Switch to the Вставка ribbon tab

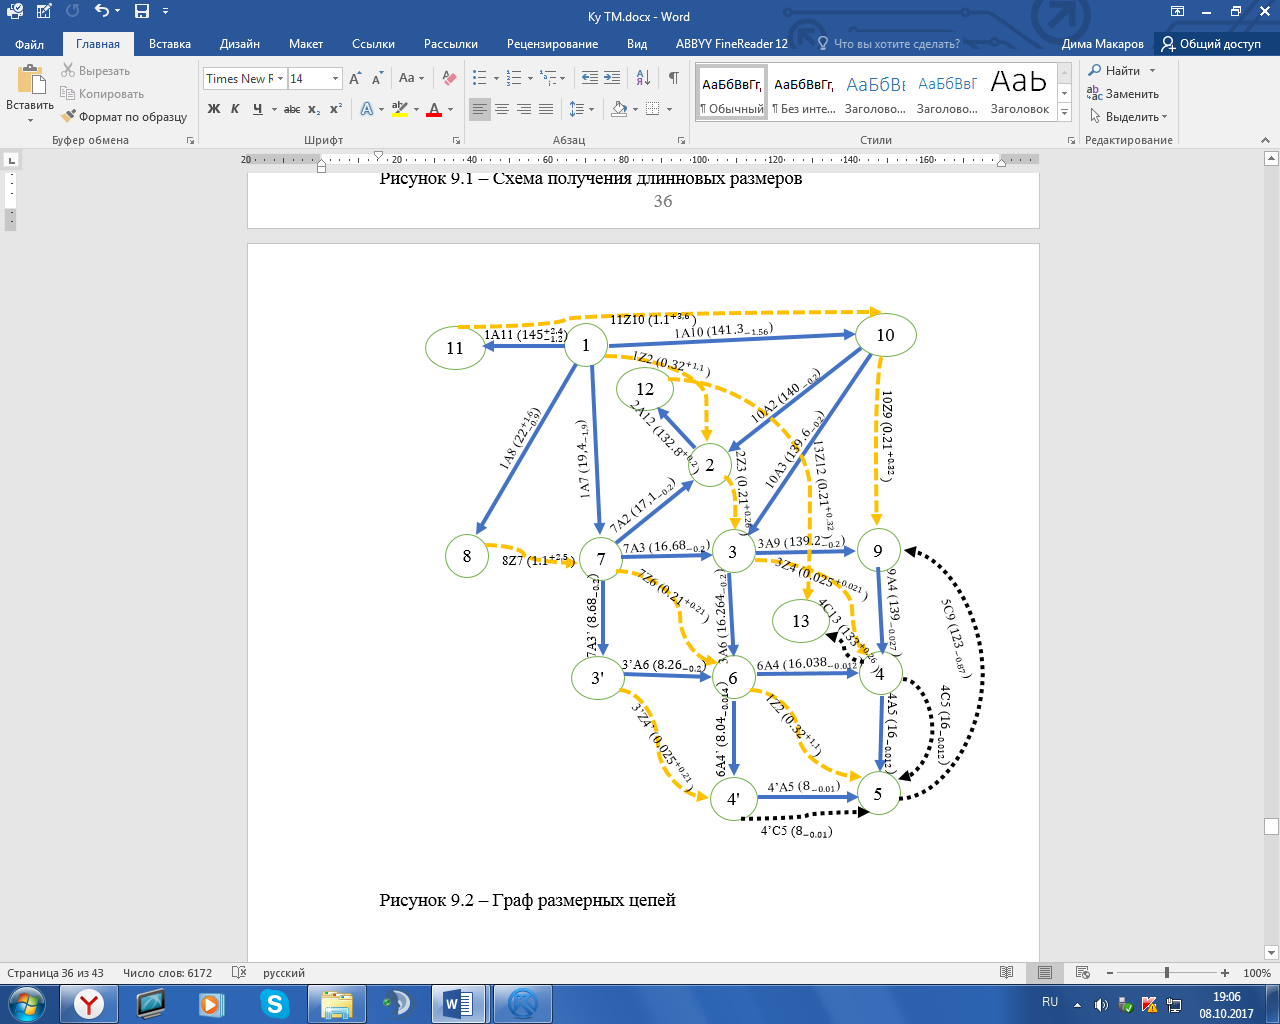coord(170,44)
